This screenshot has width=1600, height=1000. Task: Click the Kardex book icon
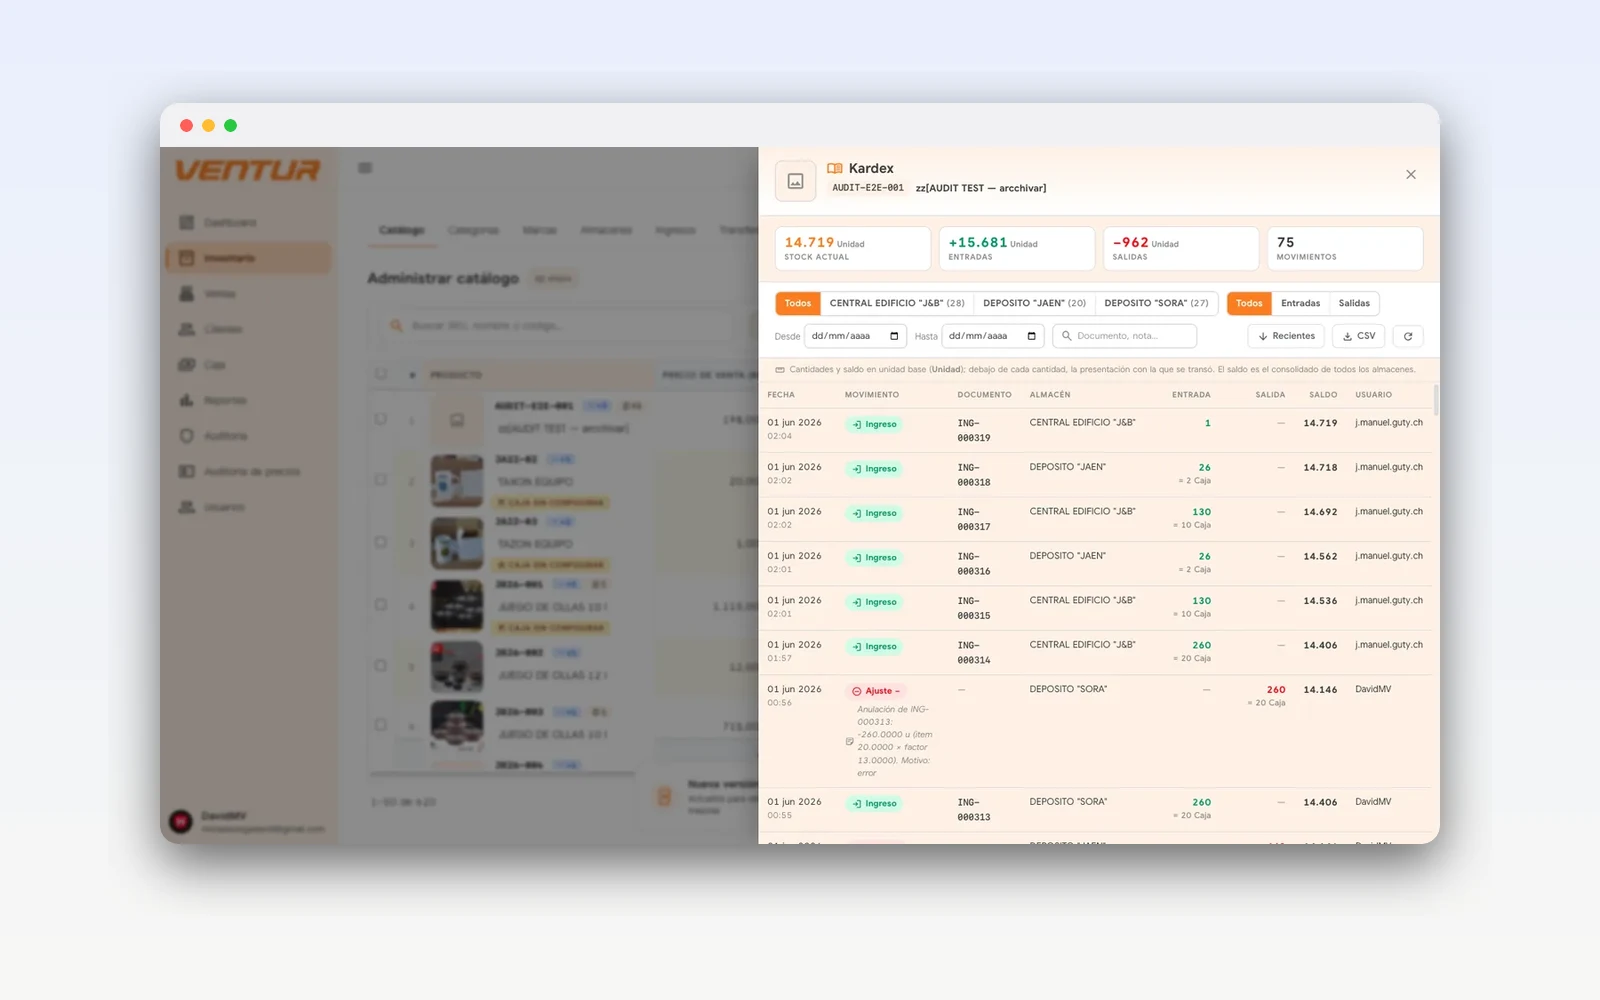pyautogui.click(x=835, y=168)
